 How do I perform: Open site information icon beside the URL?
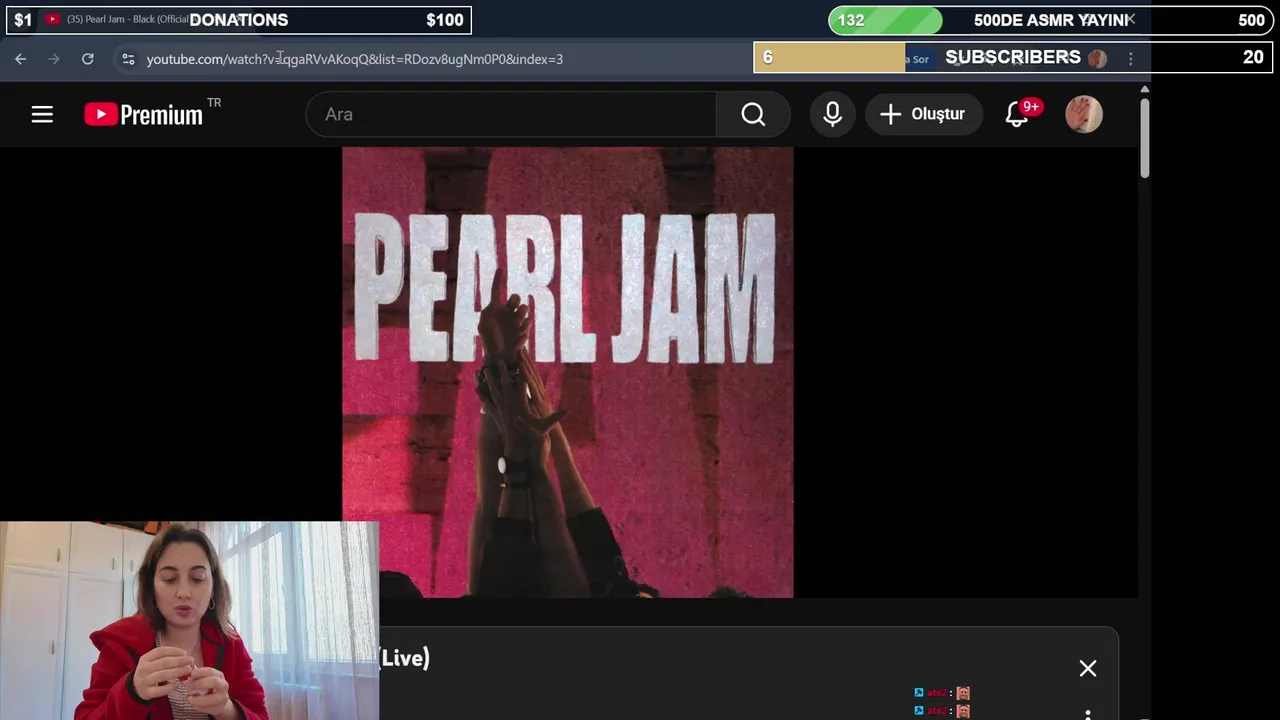click(x=128, y=59)
